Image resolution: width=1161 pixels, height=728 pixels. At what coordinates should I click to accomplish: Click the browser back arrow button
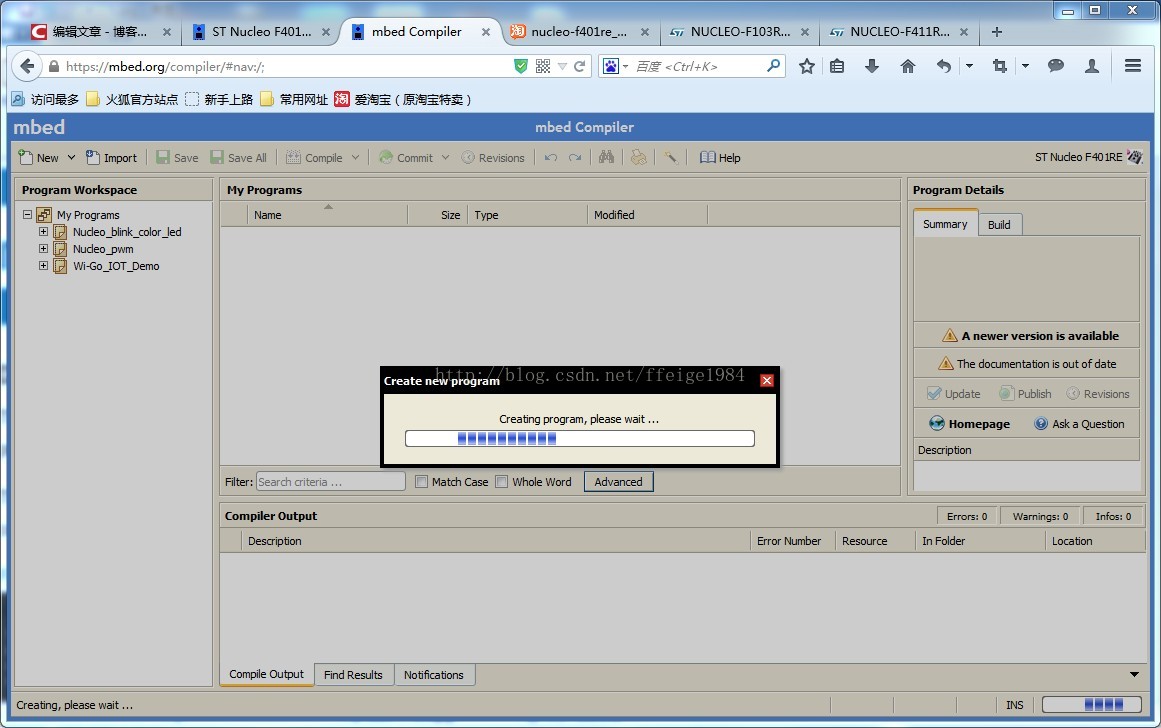[x=27, y=66]
